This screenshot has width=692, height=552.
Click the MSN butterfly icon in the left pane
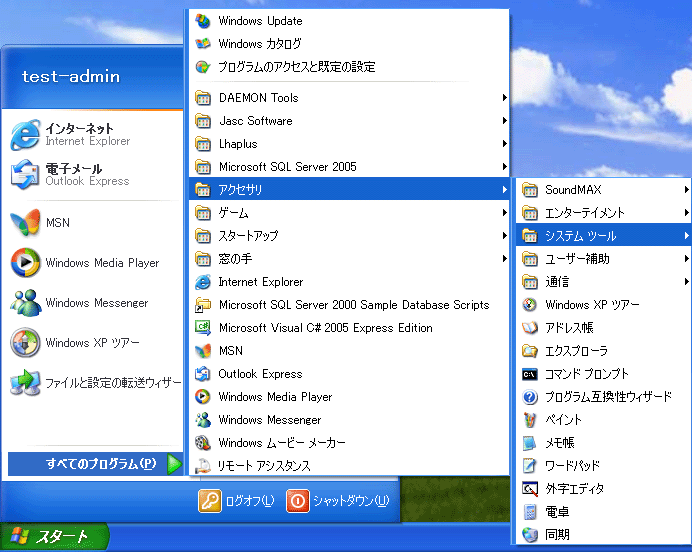[x=25, y=222]
